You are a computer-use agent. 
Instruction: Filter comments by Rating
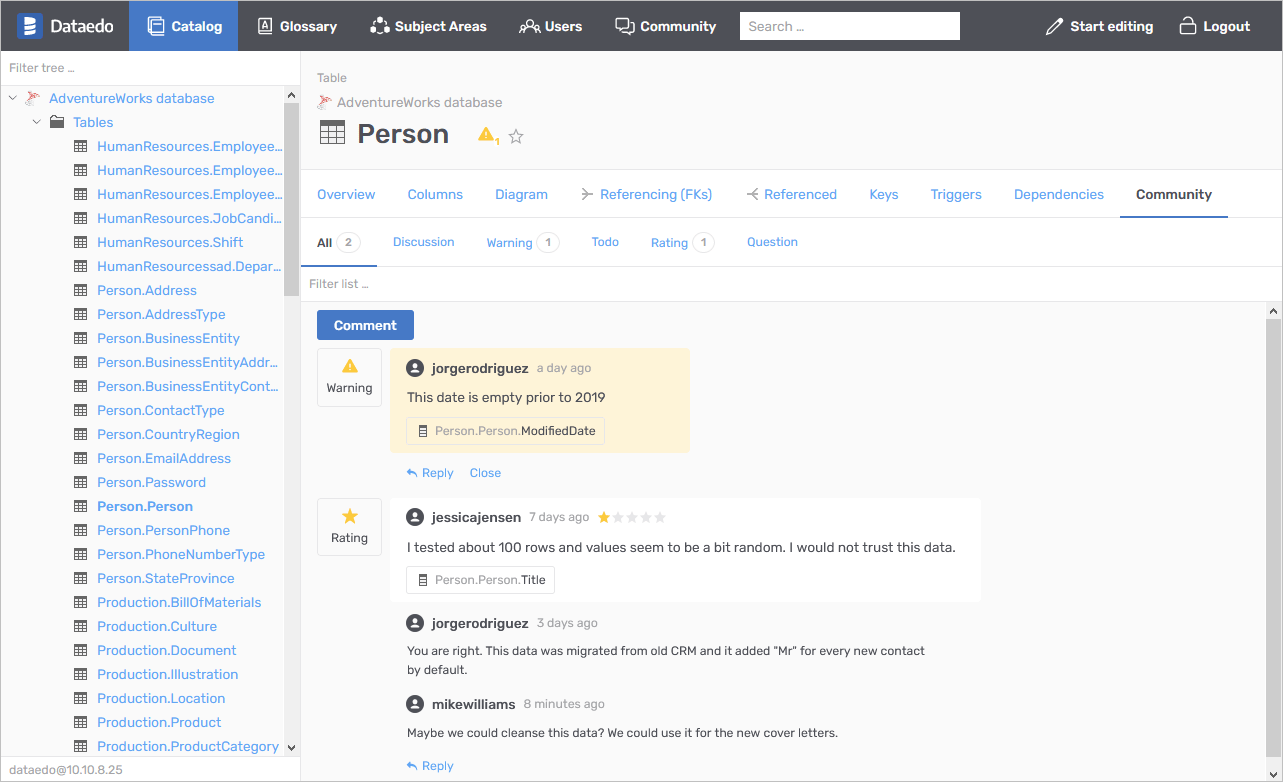point(682,242)
